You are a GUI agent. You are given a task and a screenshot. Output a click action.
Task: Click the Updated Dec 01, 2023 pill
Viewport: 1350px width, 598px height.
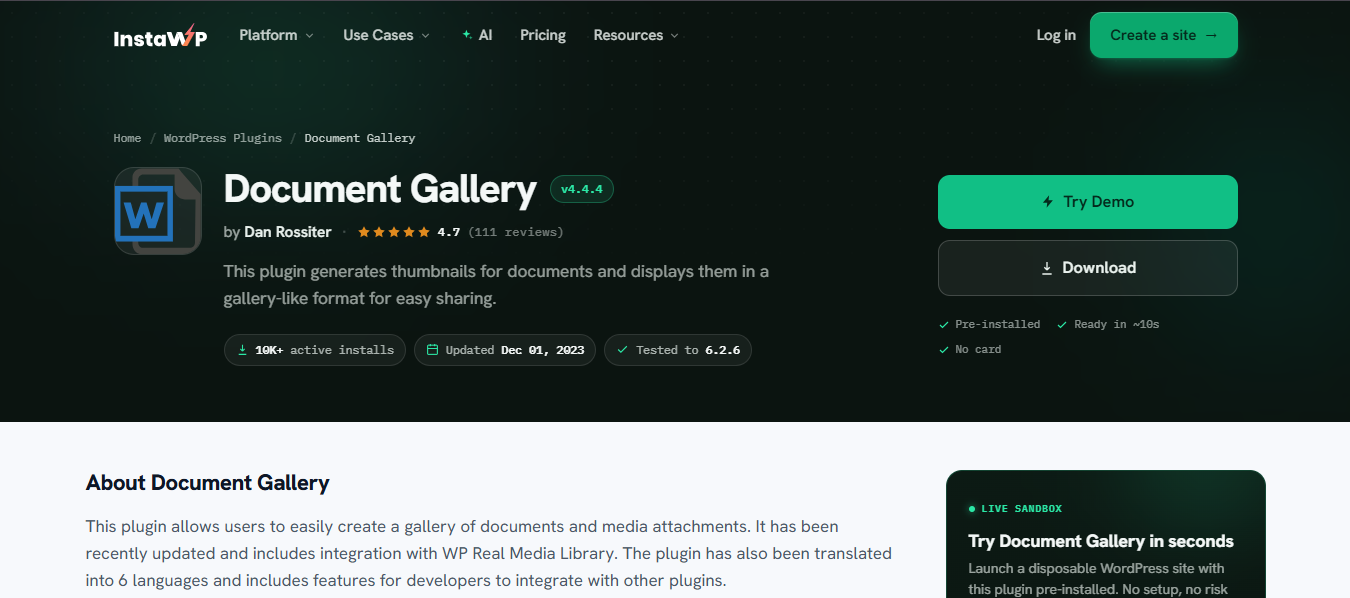click(x=505, y=350)
